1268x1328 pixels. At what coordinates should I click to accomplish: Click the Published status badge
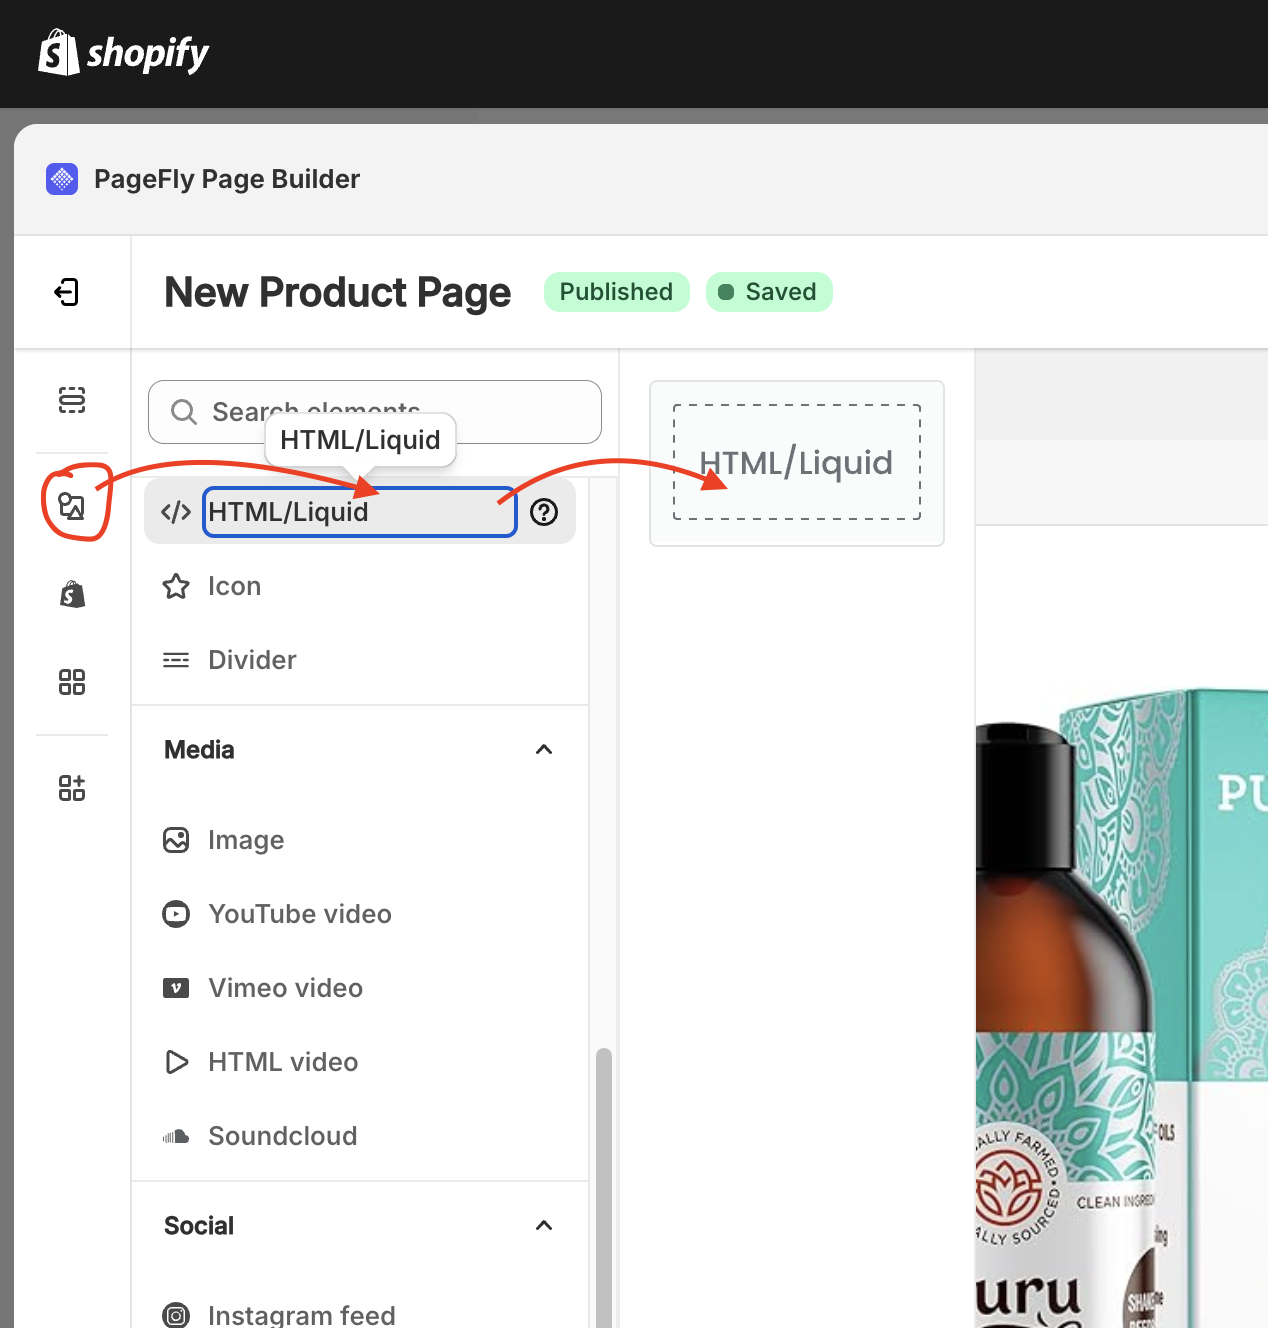617,292
